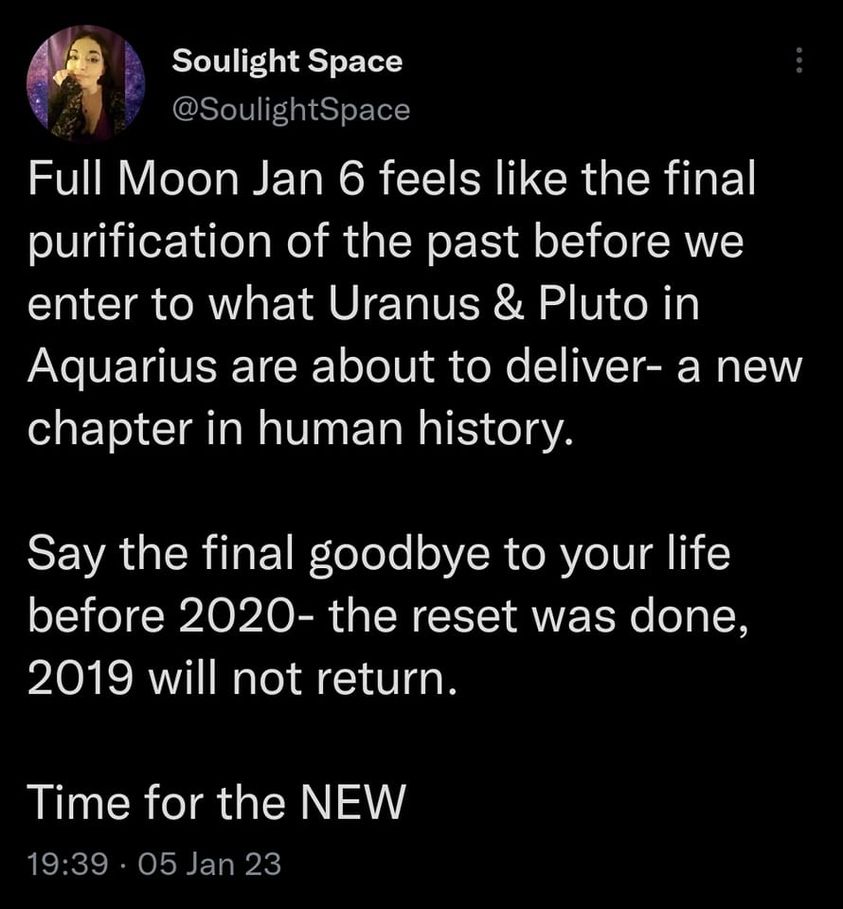This screenshot has height=909, width=843.
Task: Click "chapter in human history." line
Action: click(x=300, y=430)
